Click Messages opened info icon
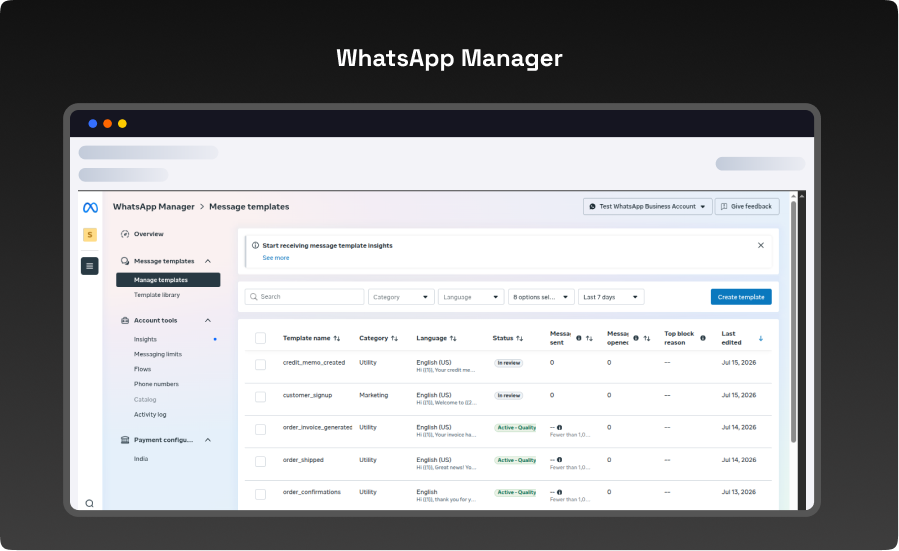899x551 pixels. click(636, 338)
